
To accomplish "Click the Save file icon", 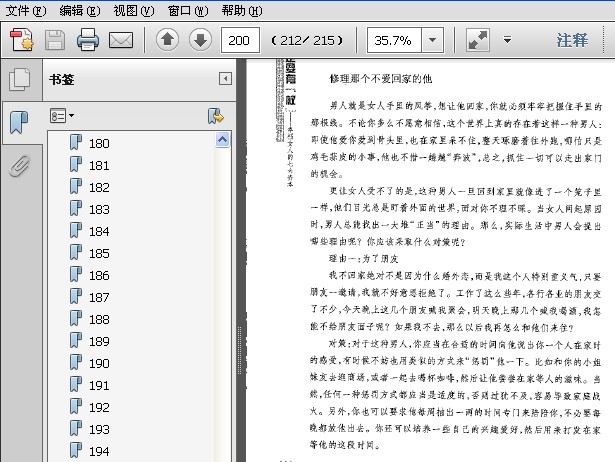I will pyautogui.click(x=54, y=41).
